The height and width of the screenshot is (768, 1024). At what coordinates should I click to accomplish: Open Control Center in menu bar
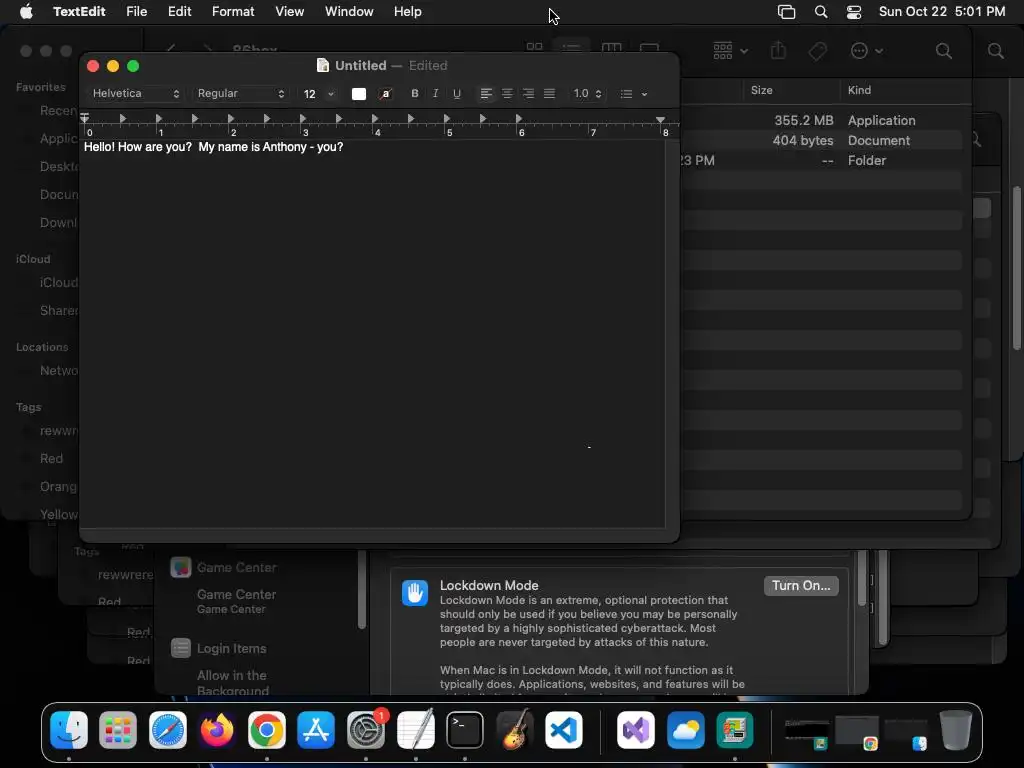pyautogui.click(x=854, y=12)
